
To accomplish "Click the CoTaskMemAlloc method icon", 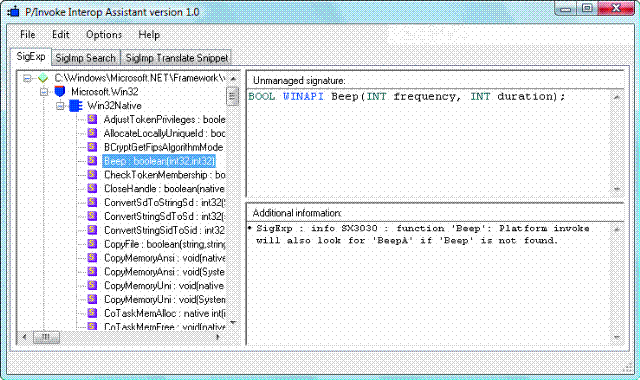I will tap(92, 313).
